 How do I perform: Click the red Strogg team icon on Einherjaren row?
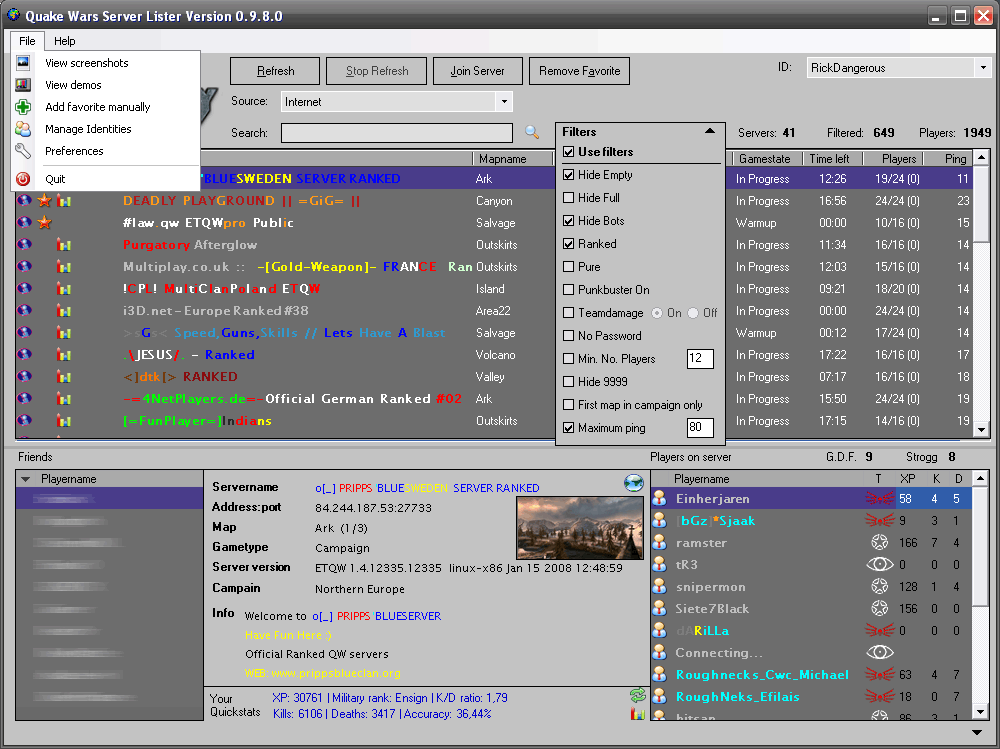click(879, 499)
